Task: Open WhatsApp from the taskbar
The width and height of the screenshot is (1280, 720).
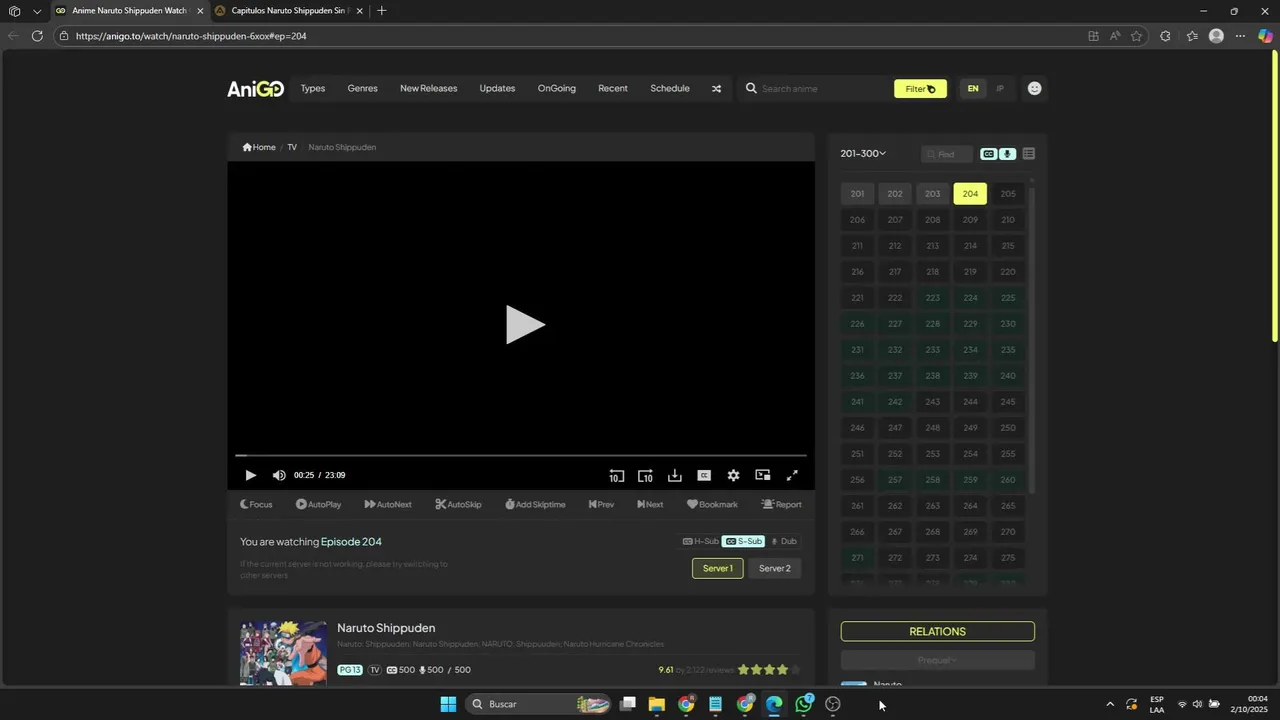Action: [x=804, y=704]
